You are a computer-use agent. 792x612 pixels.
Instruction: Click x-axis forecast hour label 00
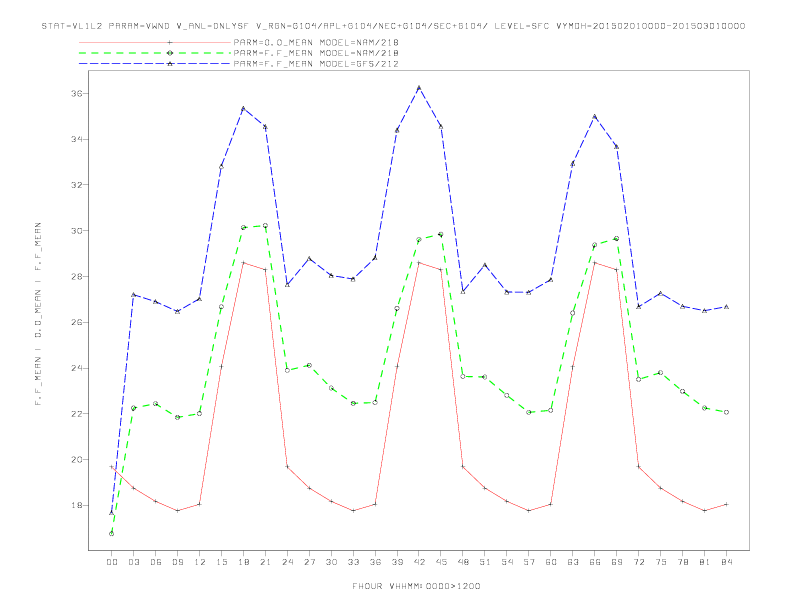point(112,562)
